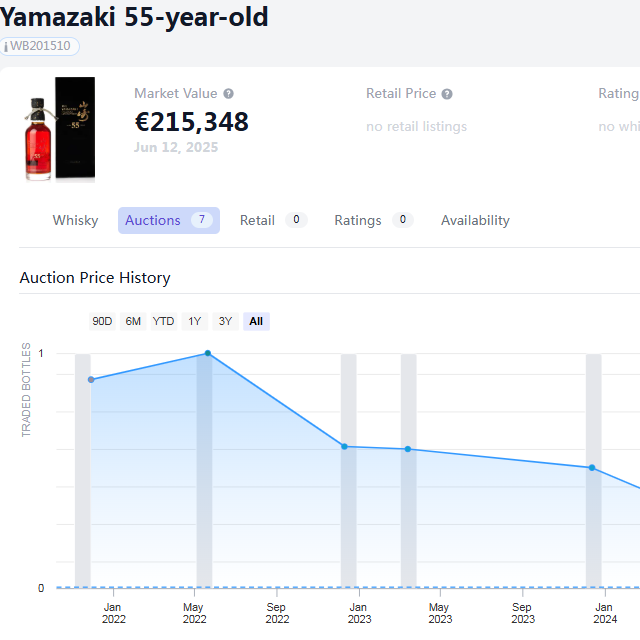The width and height of the screenshot is (640, 640).
Task: Click the Retail Price help icon
Action: click(x=447, y=94)
